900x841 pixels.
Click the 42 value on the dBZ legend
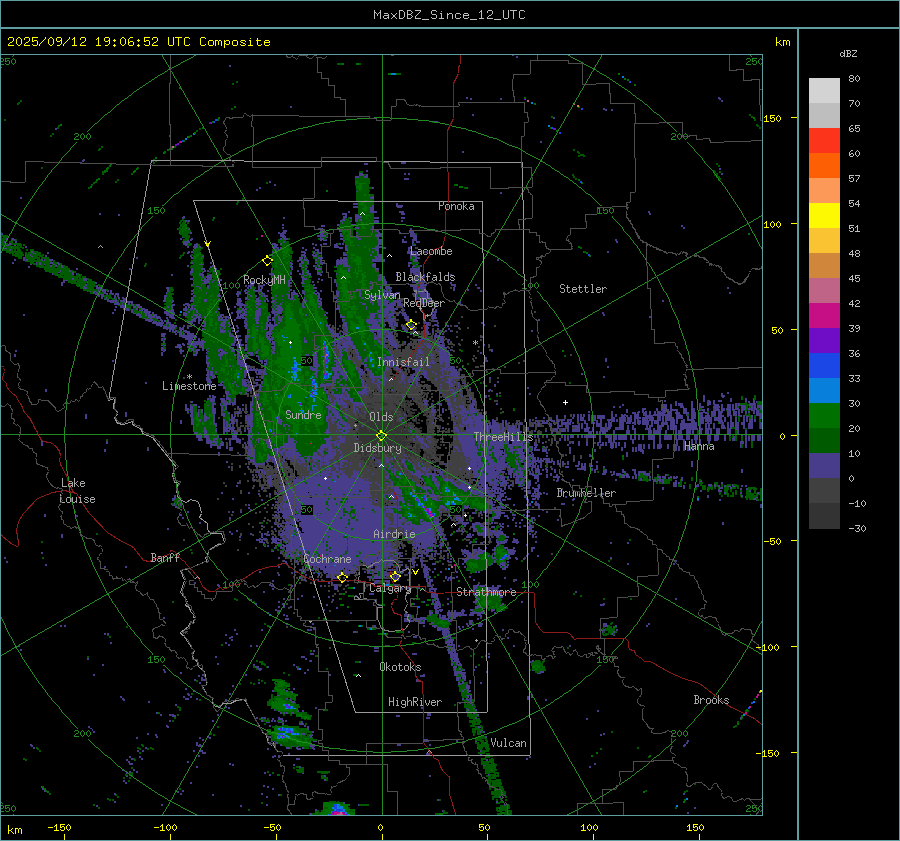click(854, 303)
